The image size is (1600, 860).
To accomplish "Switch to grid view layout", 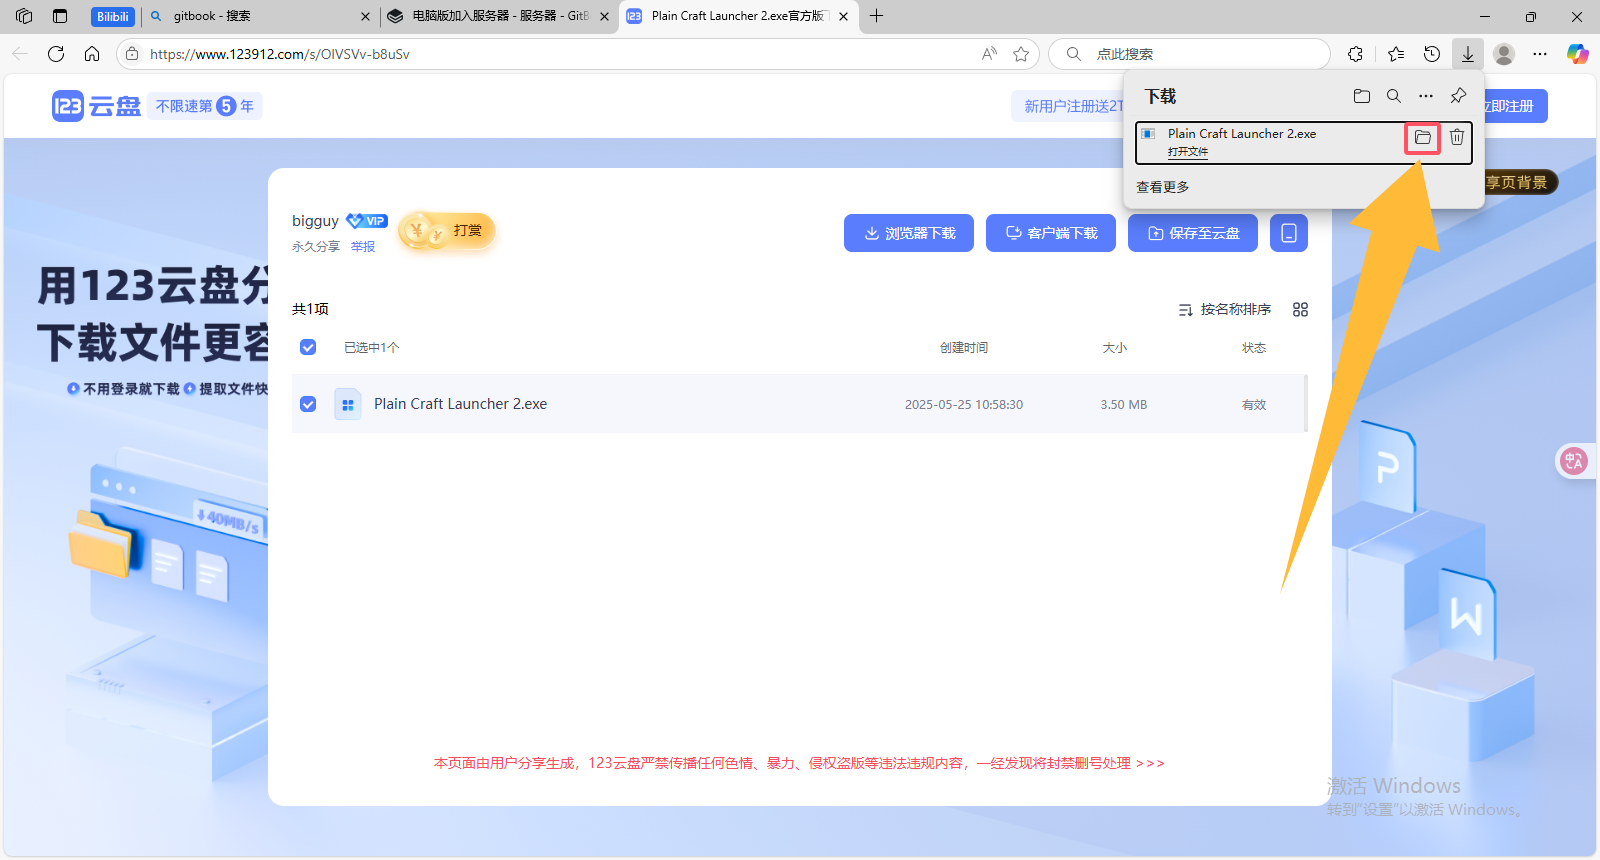I will (x=1300, y=310).
